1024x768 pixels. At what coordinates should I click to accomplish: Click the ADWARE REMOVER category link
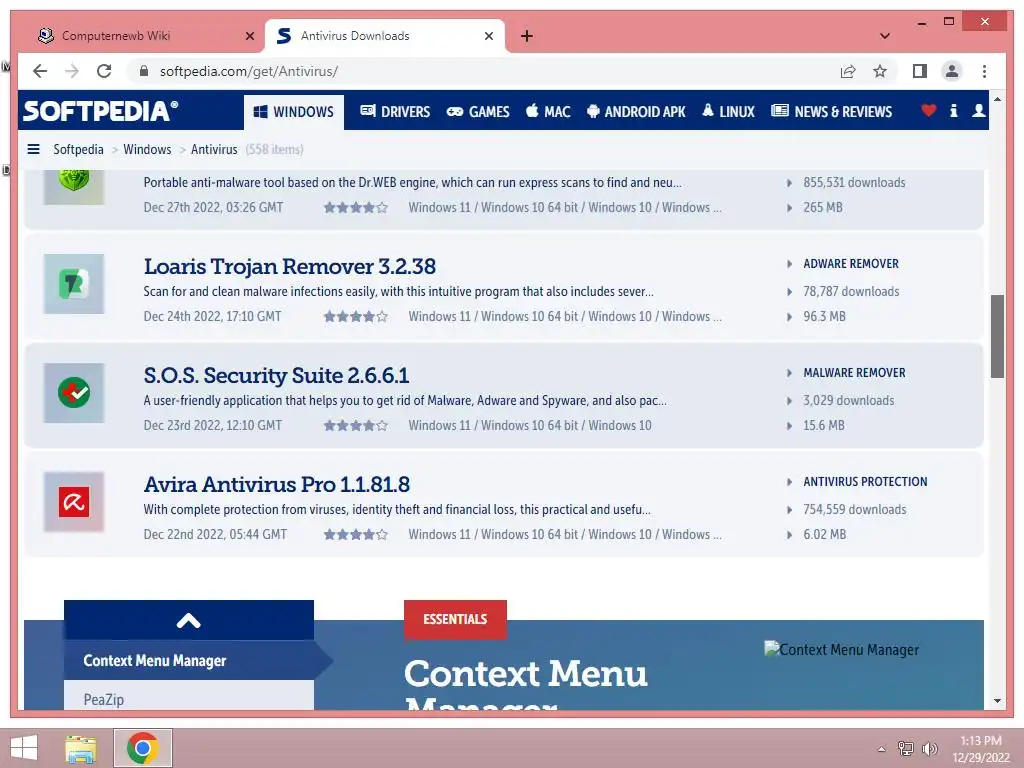pos(851,264)
